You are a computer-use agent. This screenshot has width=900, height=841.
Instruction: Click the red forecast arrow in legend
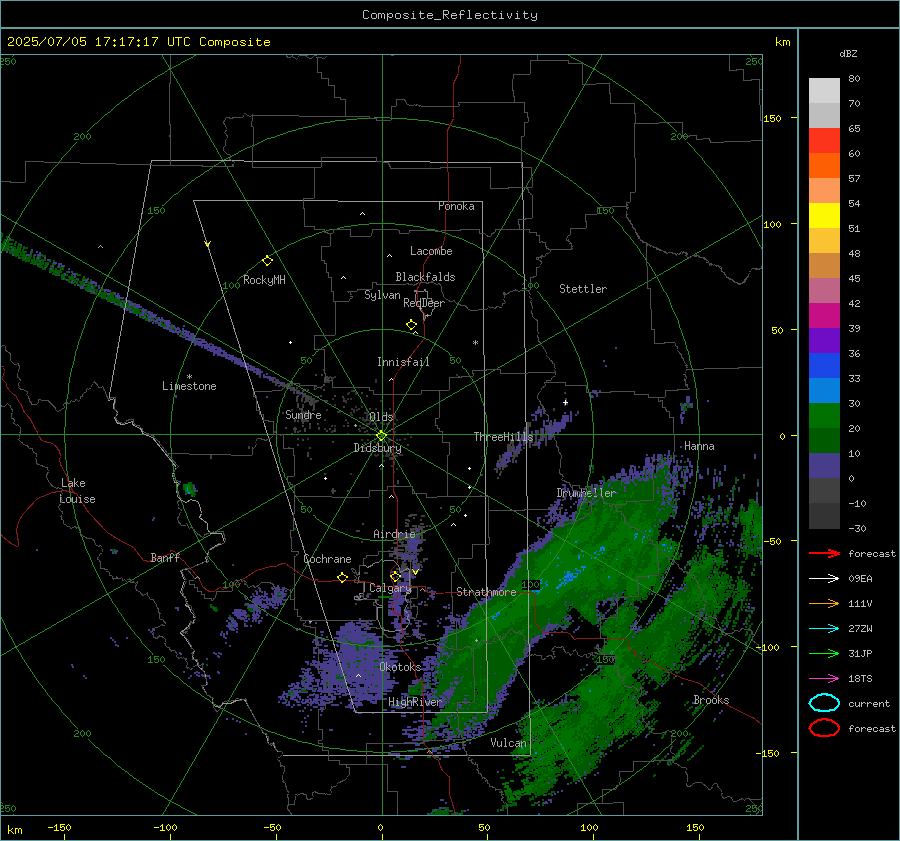click(x=824, y=553)
